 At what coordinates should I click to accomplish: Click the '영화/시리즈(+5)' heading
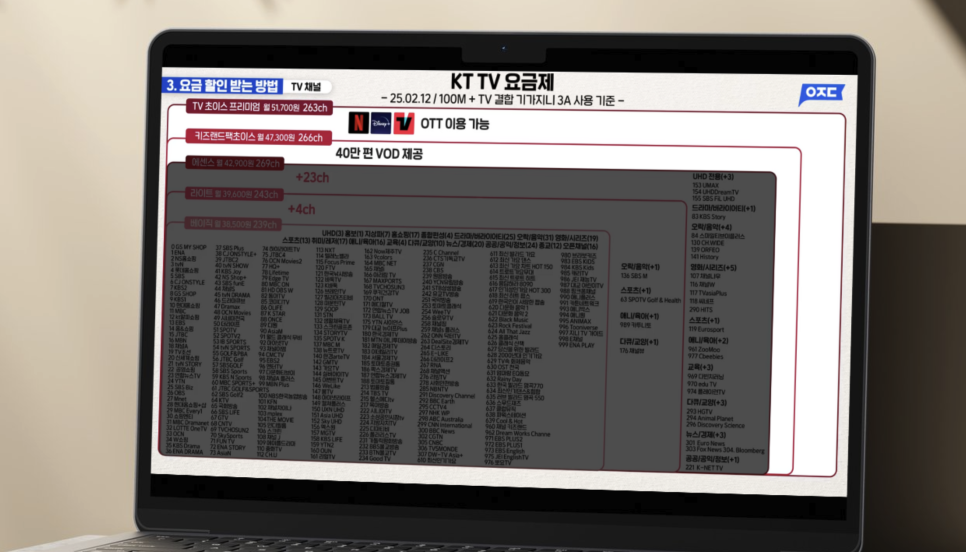[x=713, y=268]
